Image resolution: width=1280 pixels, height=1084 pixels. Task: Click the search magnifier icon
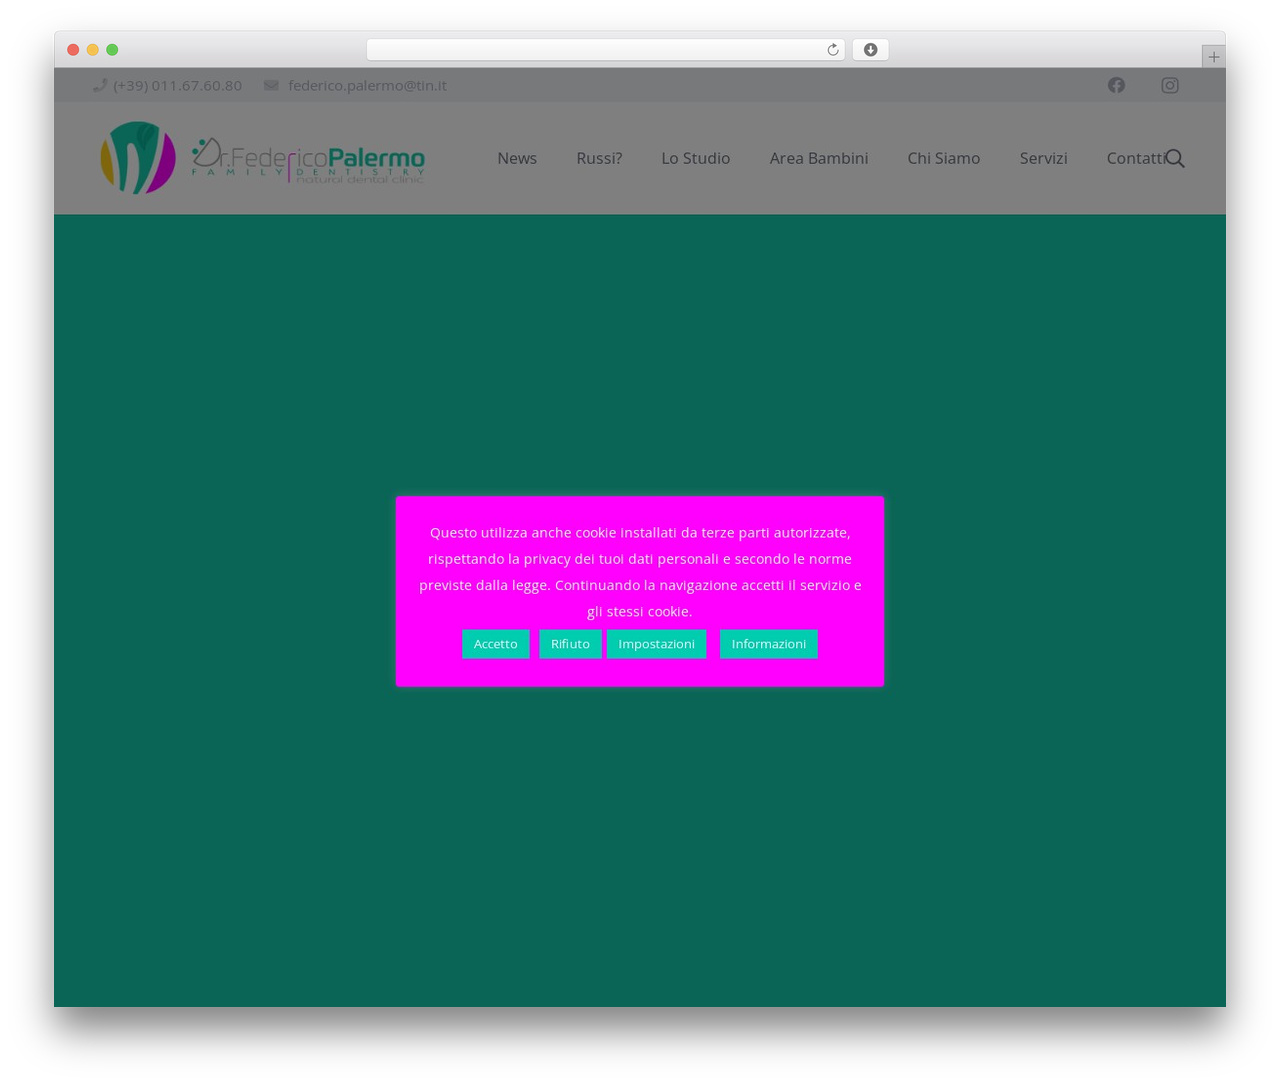point(1175,158)
